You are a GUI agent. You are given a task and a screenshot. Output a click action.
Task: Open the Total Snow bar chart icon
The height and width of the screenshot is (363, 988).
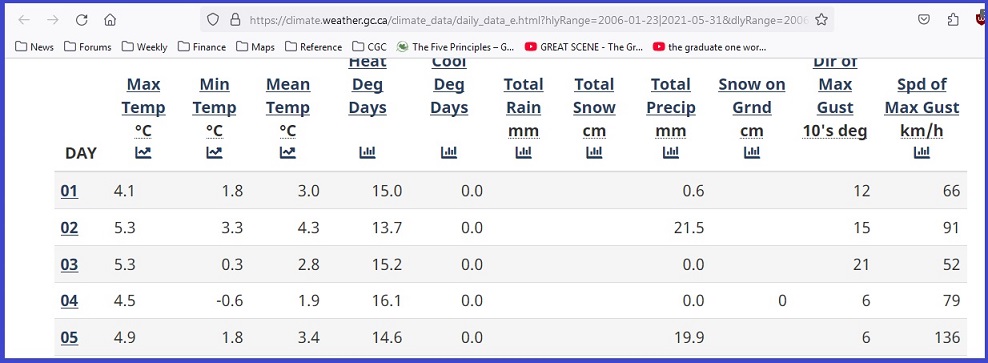[x=594, y=152]
